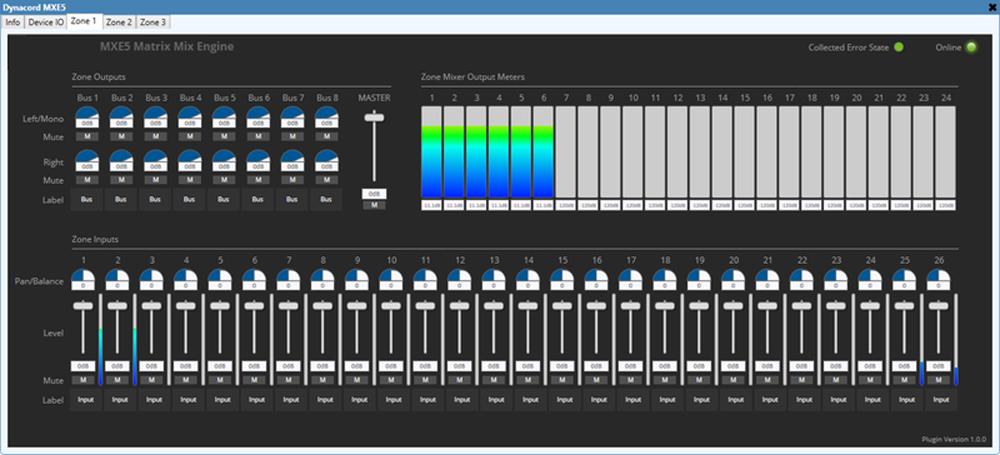Click output meter 1 bar

click(x=432, y=152)
